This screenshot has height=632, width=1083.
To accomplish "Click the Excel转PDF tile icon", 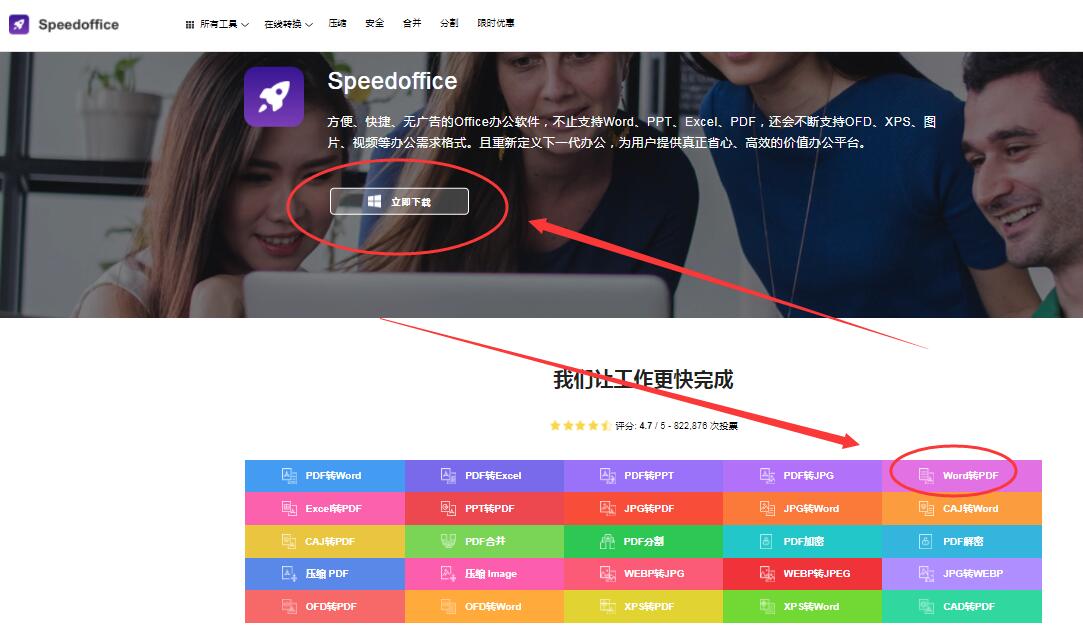I will click(289, 508).
